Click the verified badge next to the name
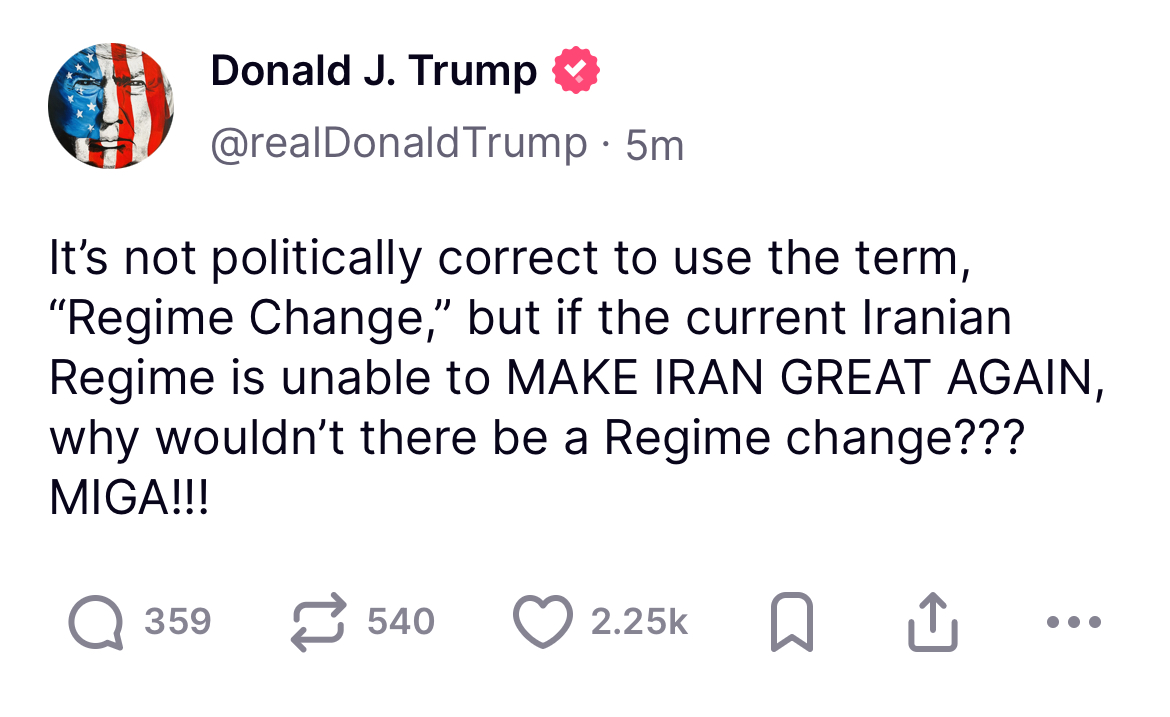Image resolution: width=1170 pixels, height=717 pixels. (x=575, y=69)
